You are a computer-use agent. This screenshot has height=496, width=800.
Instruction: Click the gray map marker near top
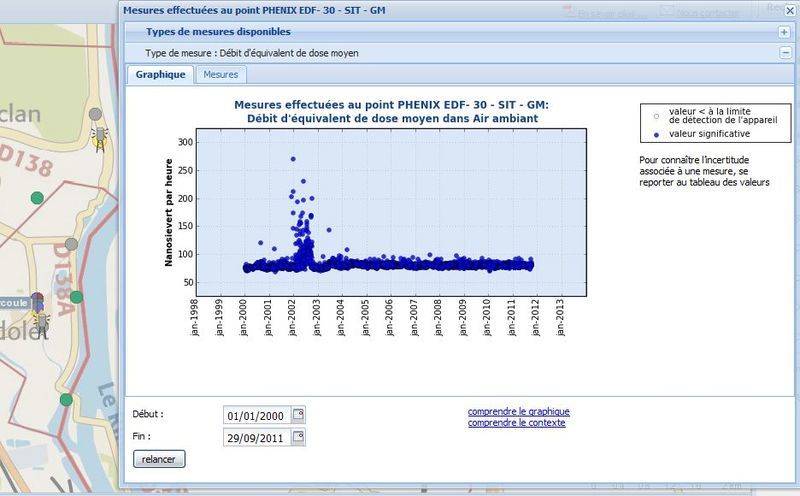(x=95, y=115)
